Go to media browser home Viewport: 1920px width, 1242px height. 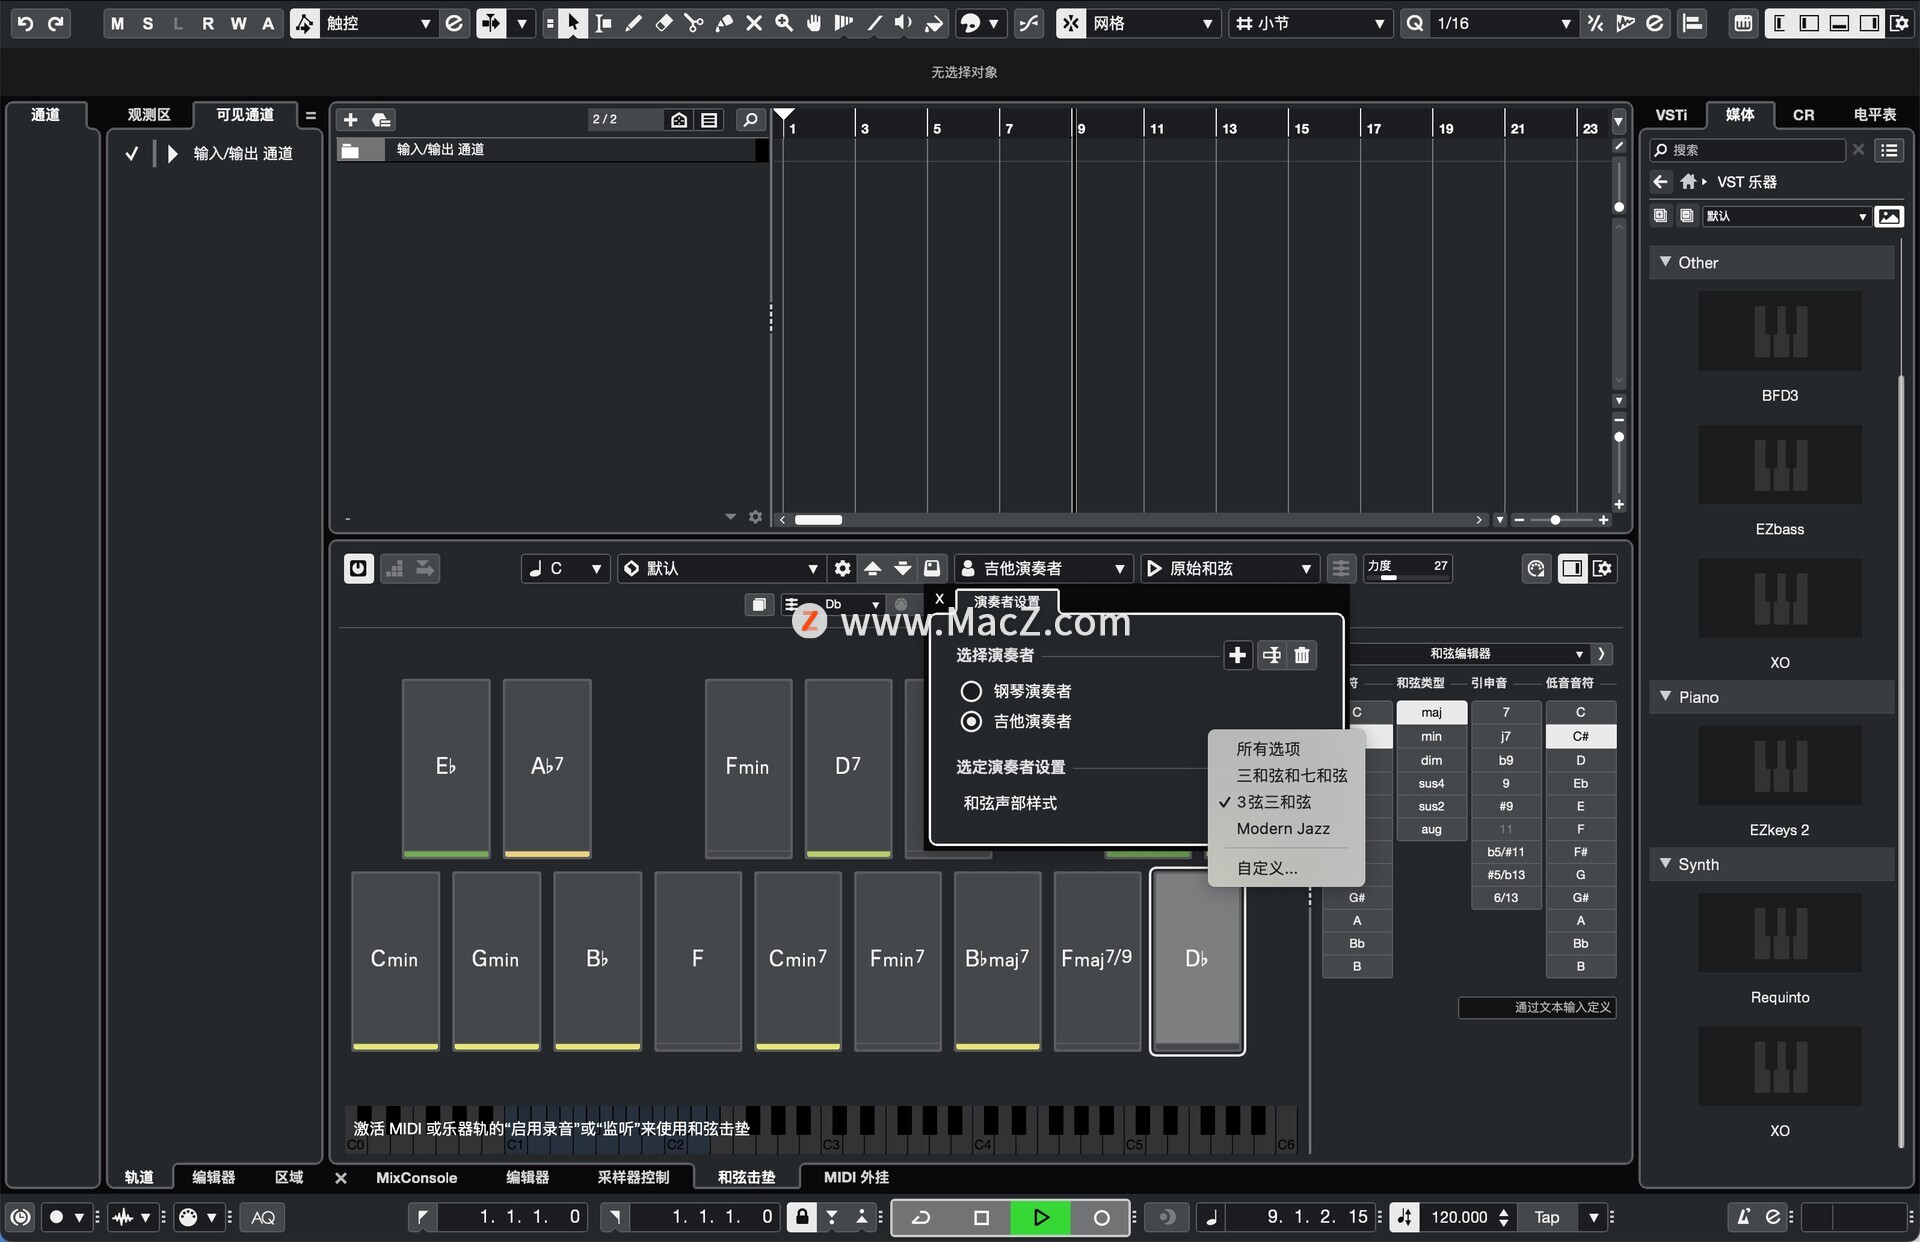coord(1689,182)
